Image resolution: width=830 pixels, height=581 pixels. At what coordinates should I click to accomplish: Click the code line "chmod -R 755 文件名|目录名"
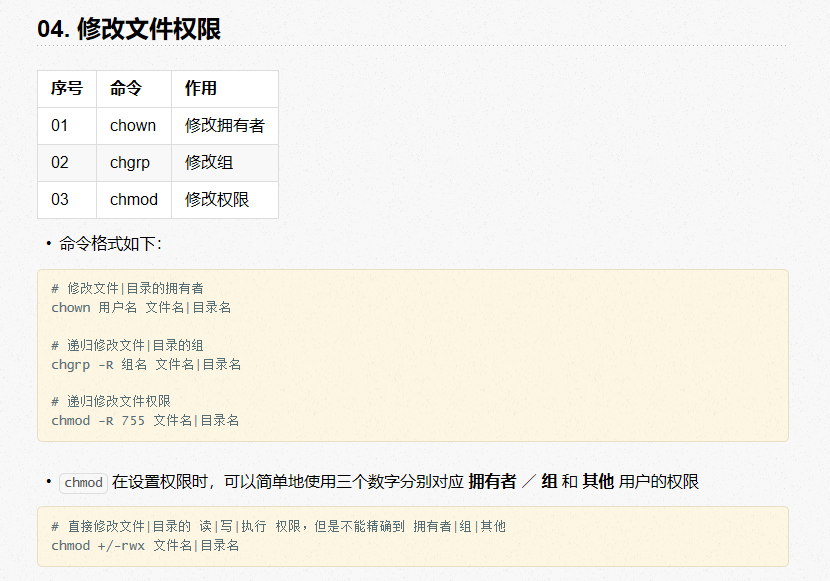pos(145,421)
